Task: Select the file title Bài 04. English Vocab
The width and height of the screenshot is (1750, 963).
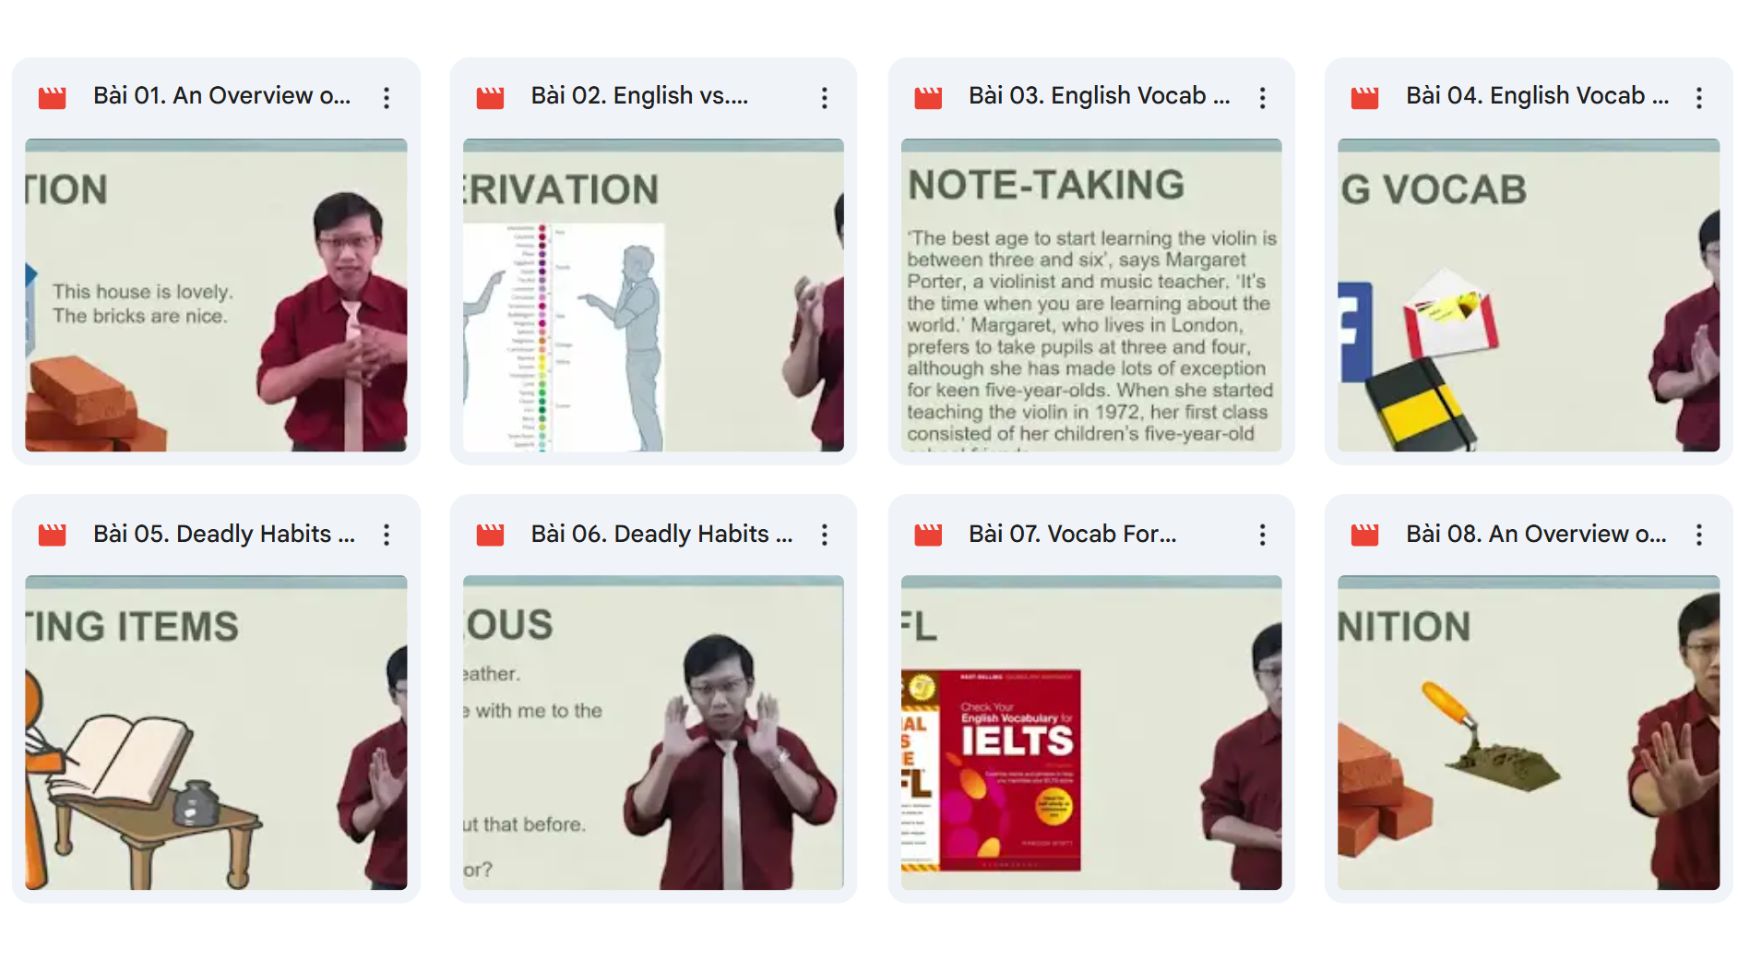Action: (1537, 96)
